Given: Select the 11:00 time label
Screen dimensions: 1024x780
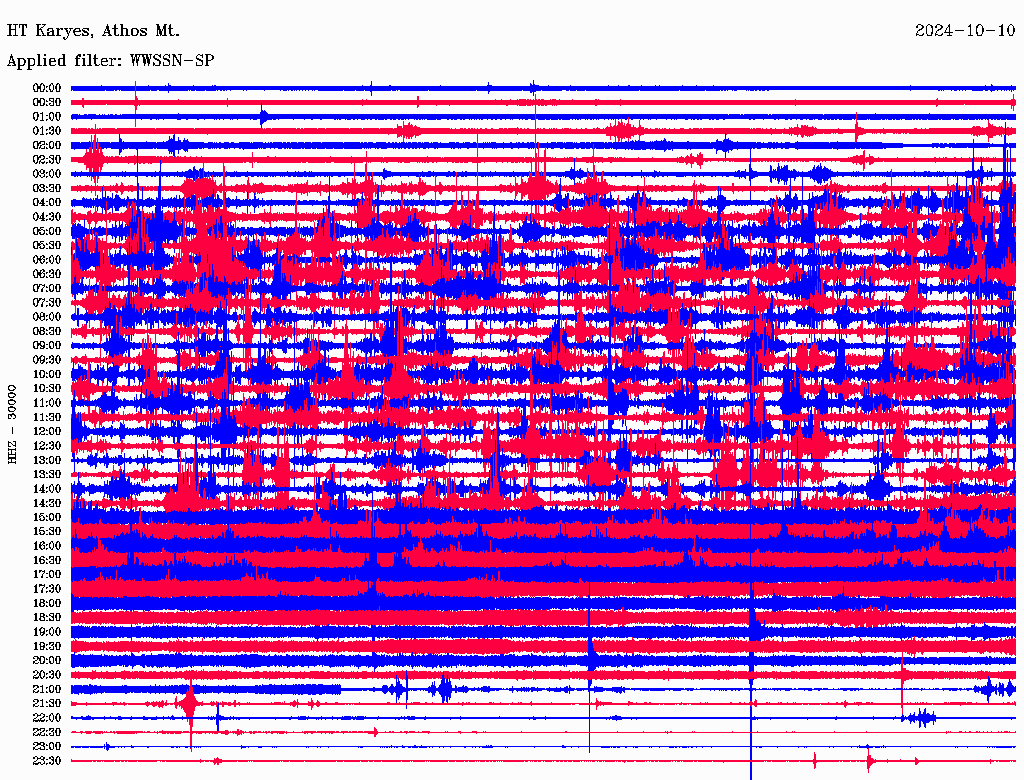Looking at the screenshot, I should pos(47,403).
